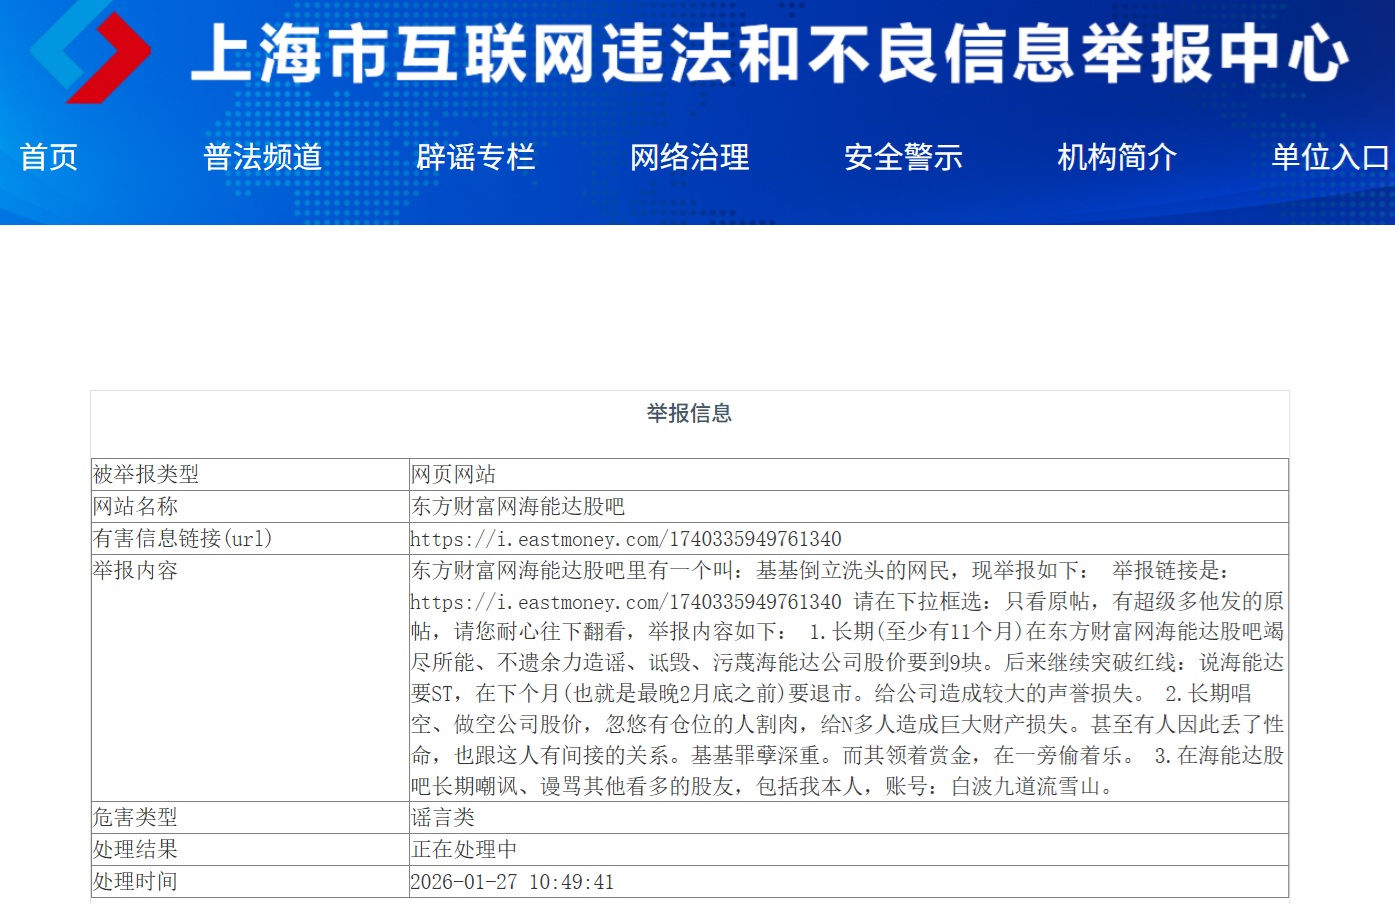
Task: Click the 有害信息链接(url) label
Action: (x=182, y=538)
